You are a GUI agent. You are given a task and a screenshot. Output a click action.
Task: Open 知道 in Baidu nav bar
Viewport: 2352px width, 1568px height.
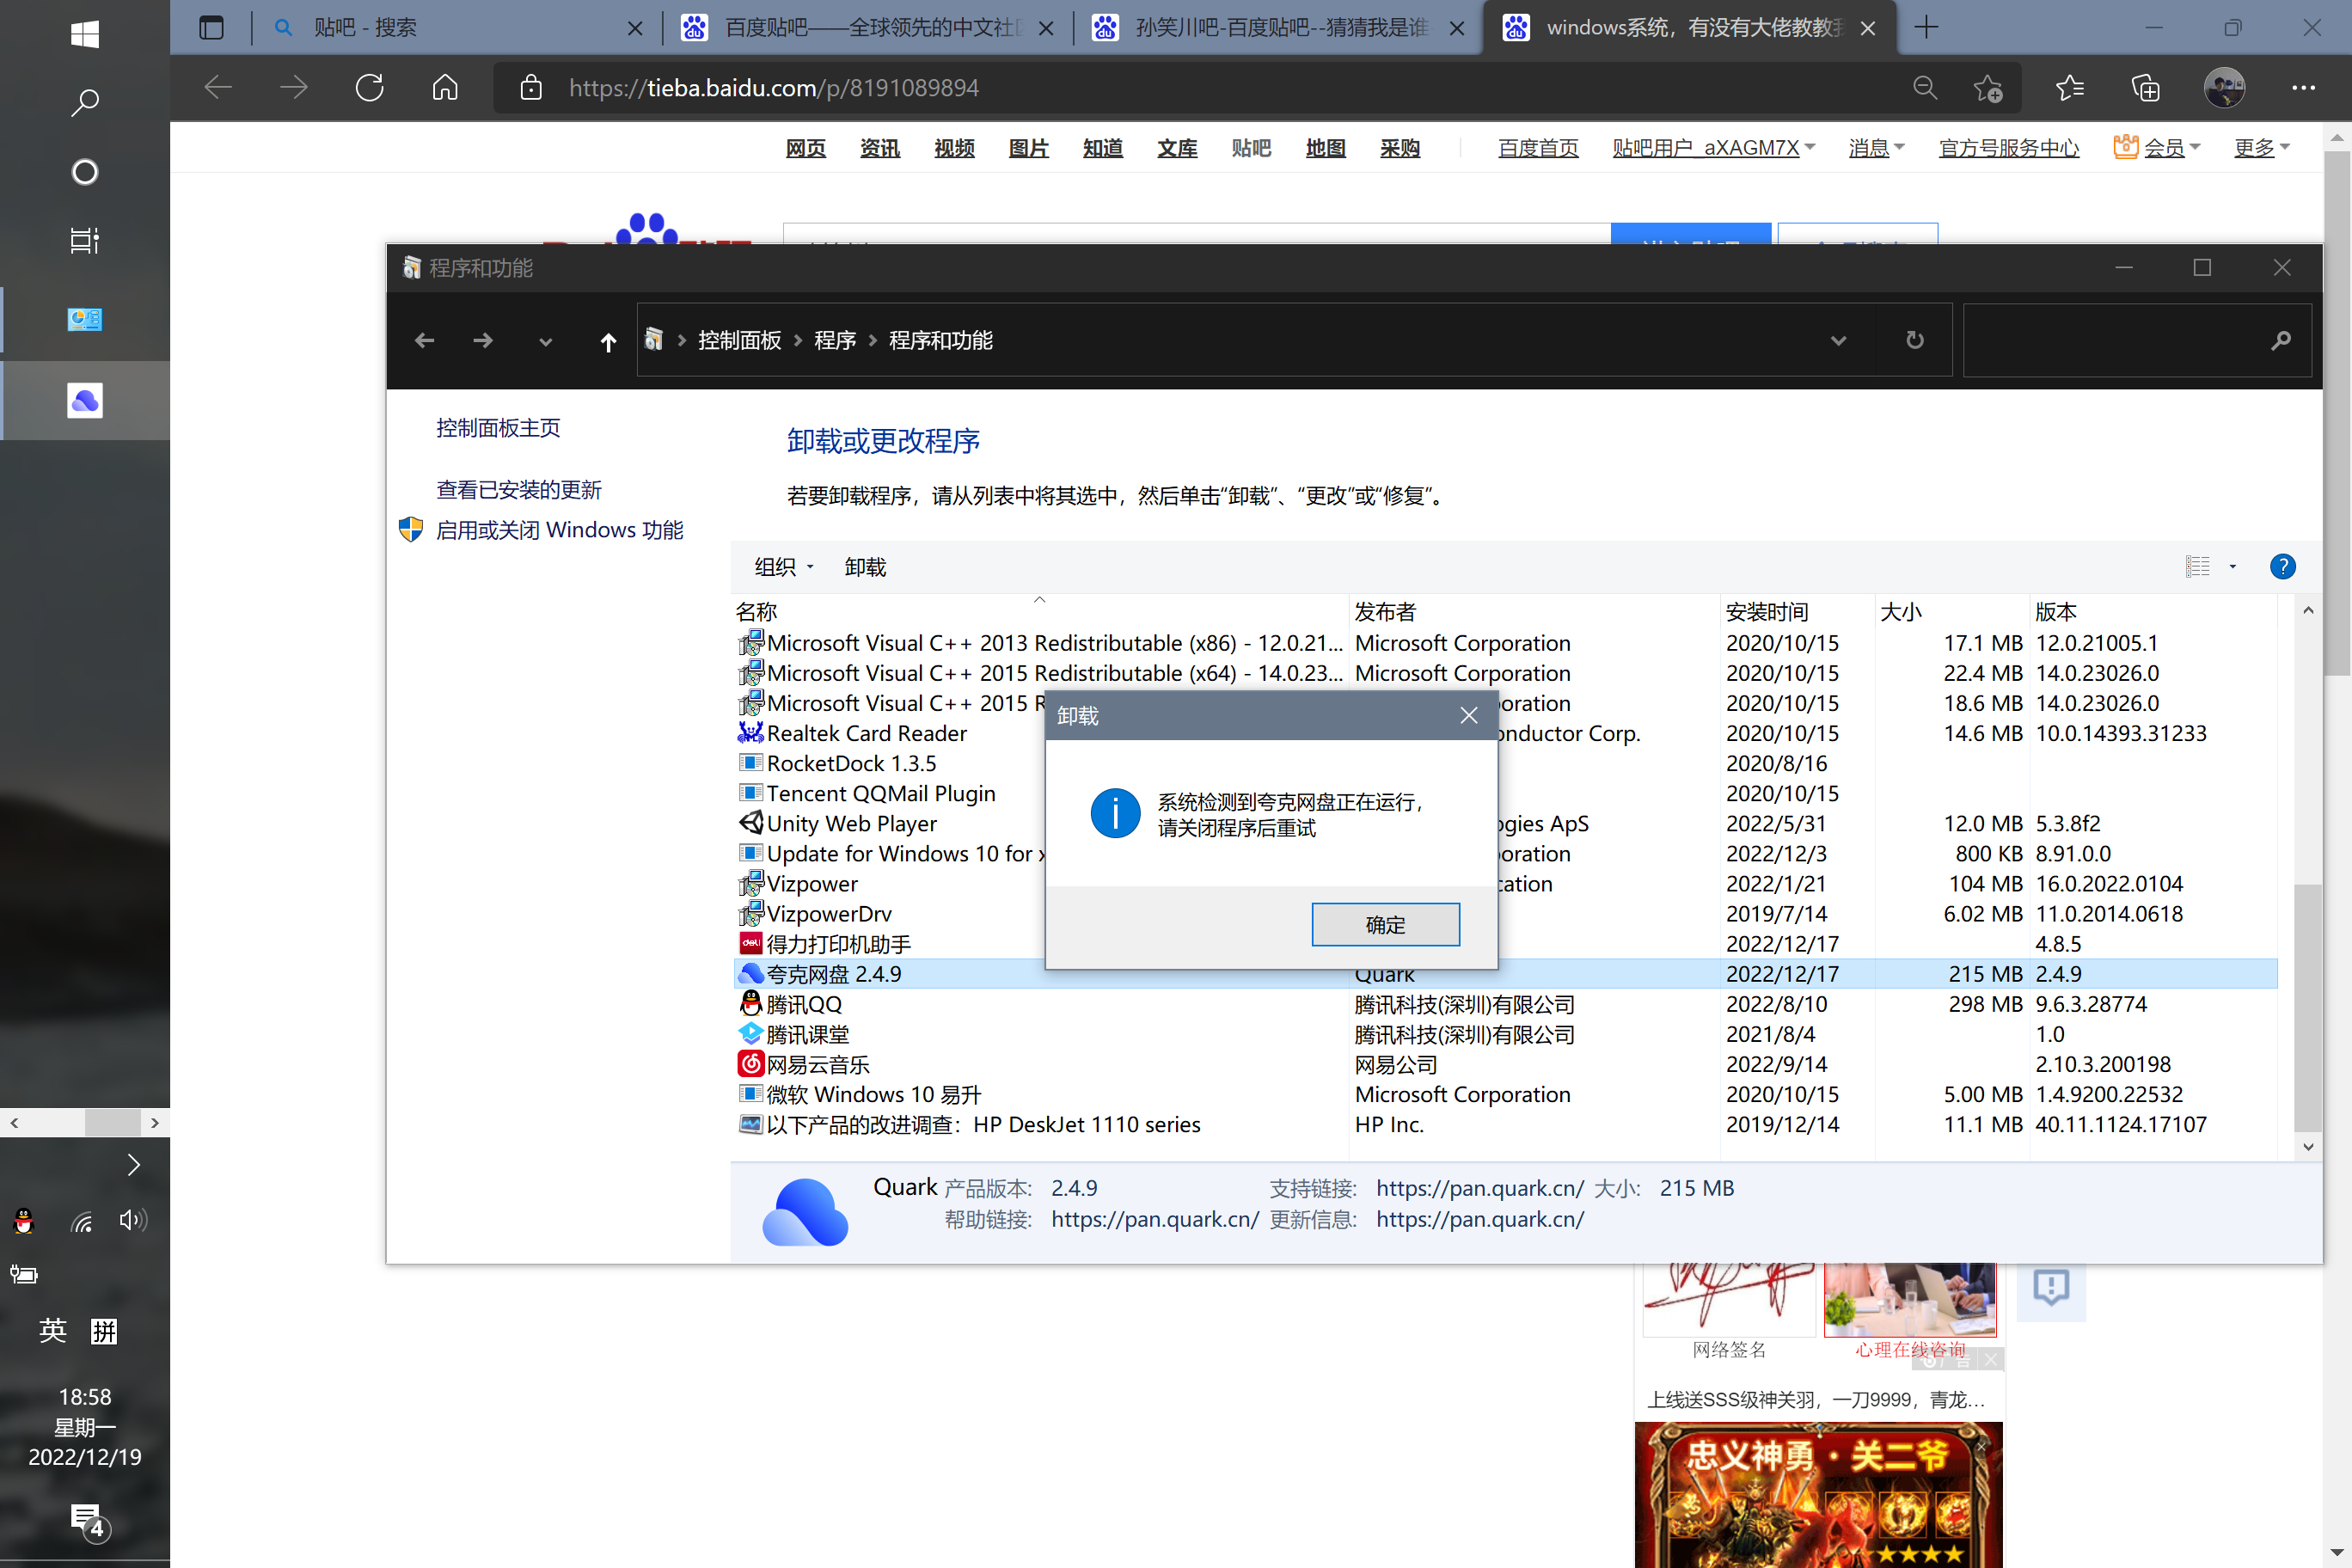click(x=1103, y=148)
